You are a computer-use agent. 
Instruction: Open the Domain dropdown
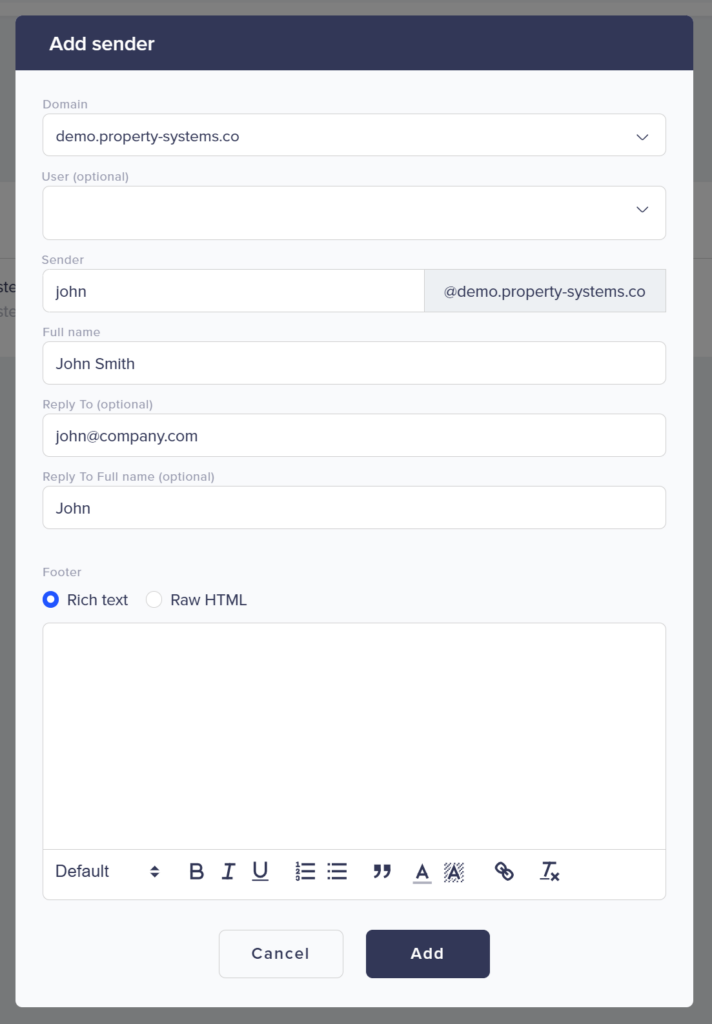pyautogui.click(x=354, y=136)
